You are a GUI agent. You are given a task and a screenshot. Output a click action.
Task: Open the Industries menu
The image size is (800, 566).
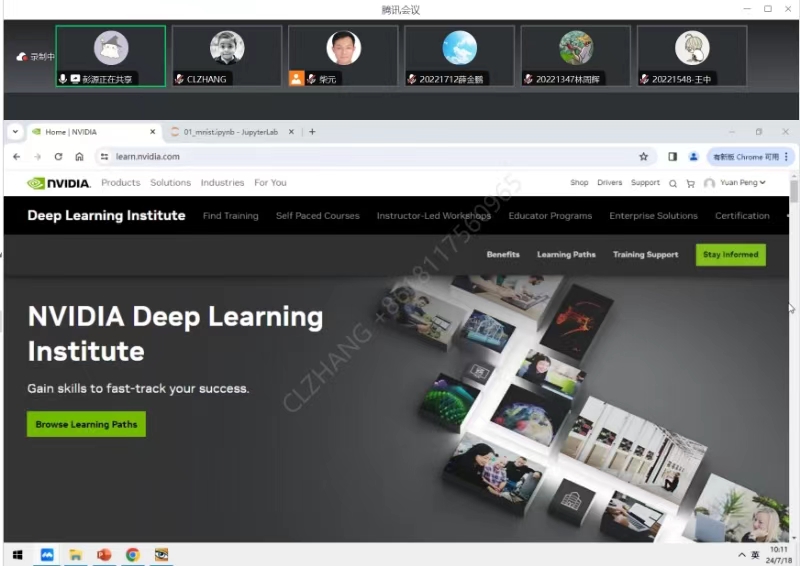pyautogui.click(x=222, y=183)
